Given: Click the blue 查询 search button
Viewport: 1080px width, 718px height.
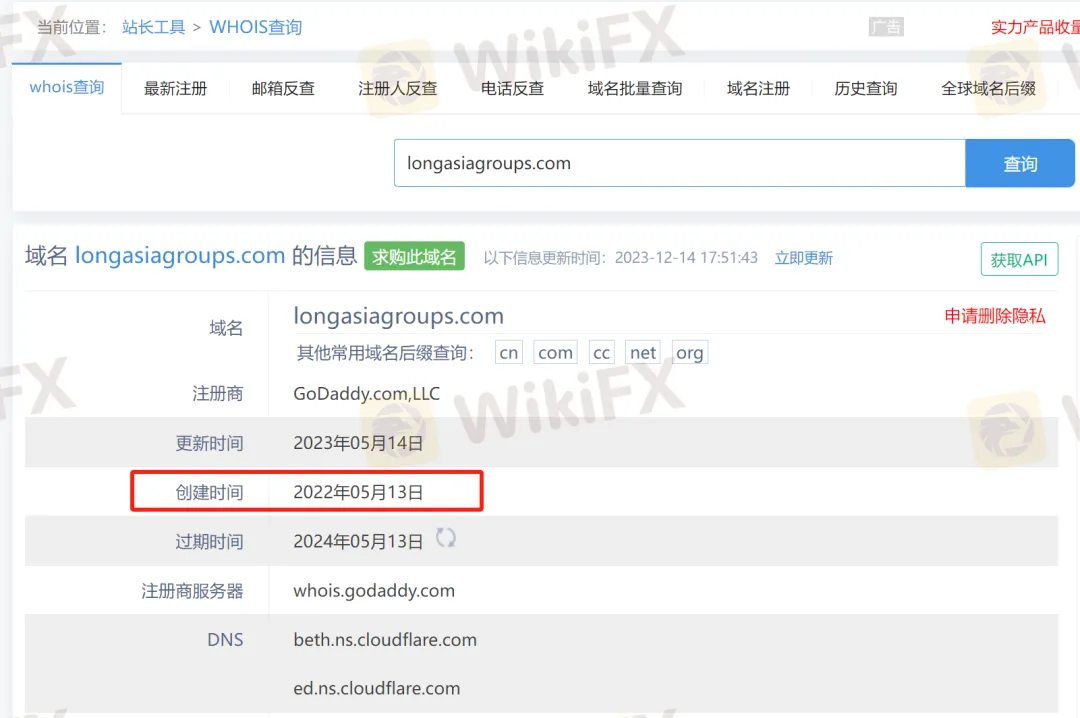Looking at the screenshot, I should click(x=1020, y=163).
